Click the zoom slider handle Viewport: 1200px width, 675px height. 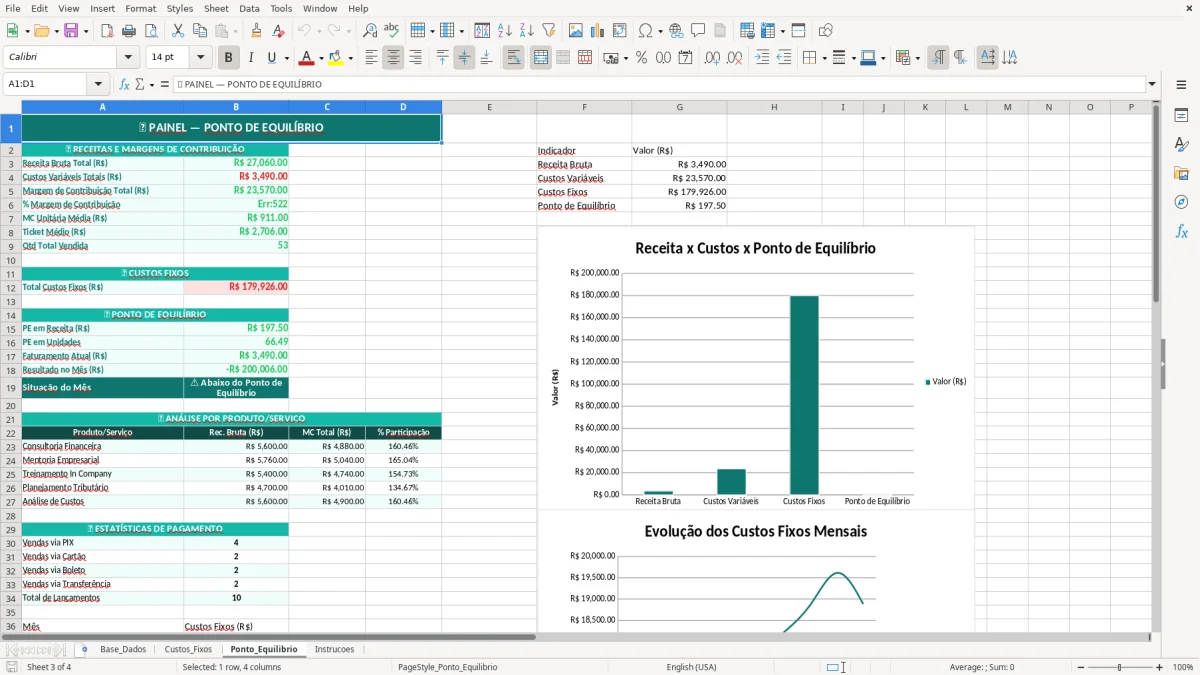pyautogui.click(x=1119, y=667)
